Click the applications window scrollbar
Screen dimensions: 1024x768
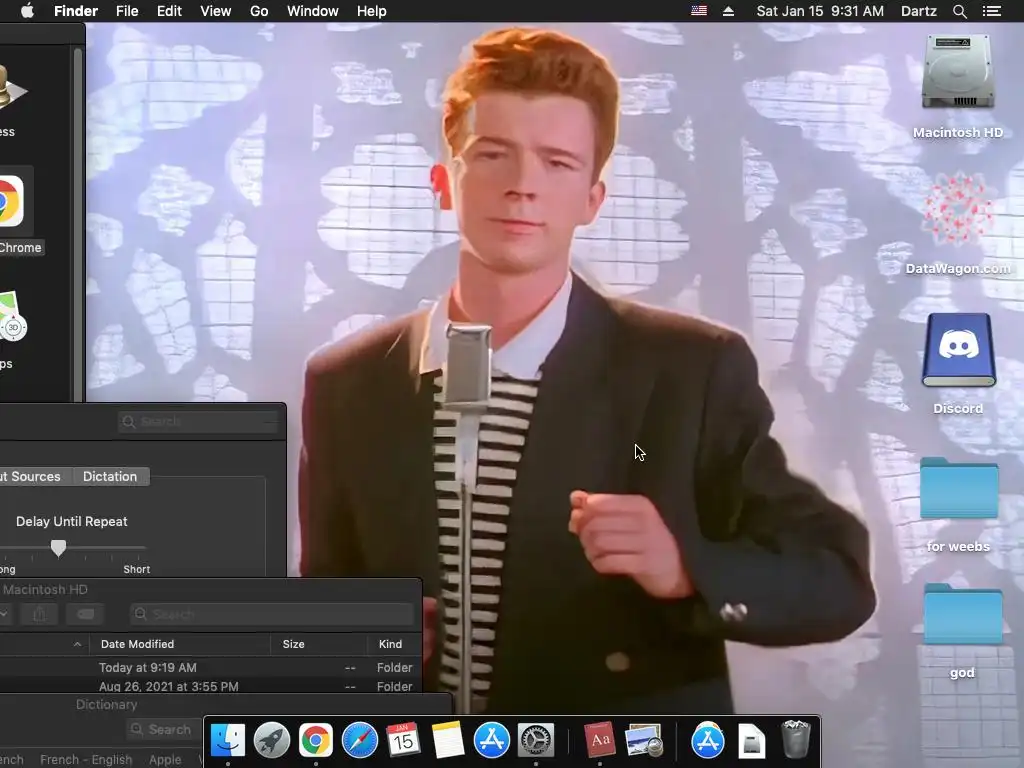point(78,225)
